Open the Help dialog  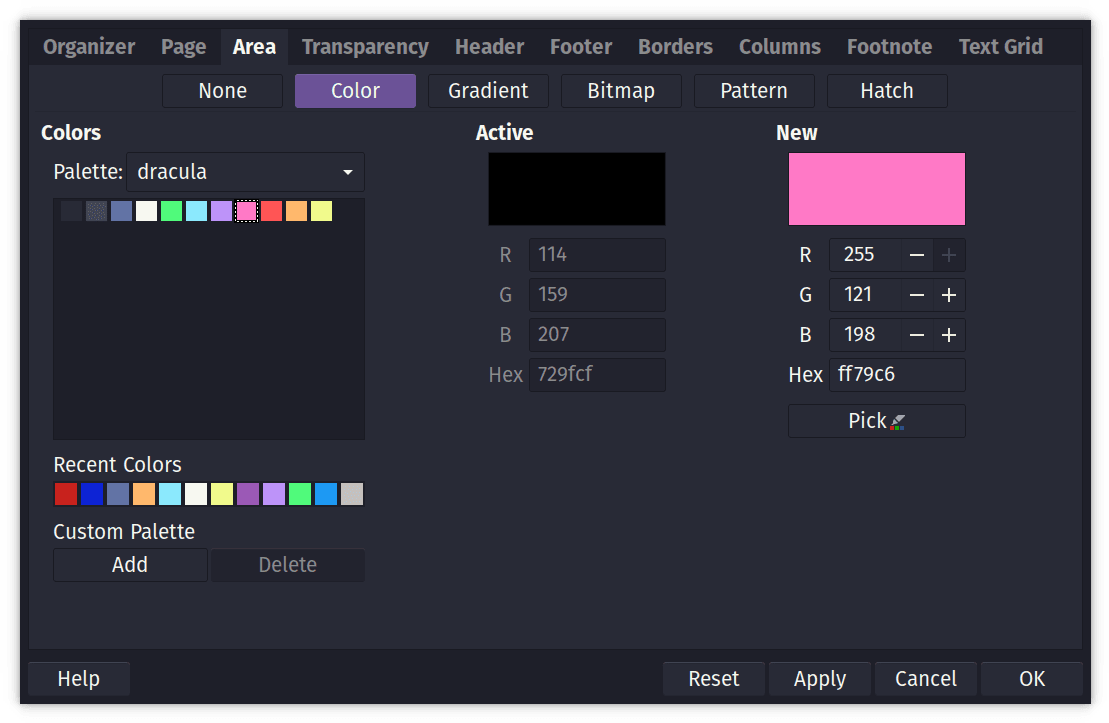point(78,678)
